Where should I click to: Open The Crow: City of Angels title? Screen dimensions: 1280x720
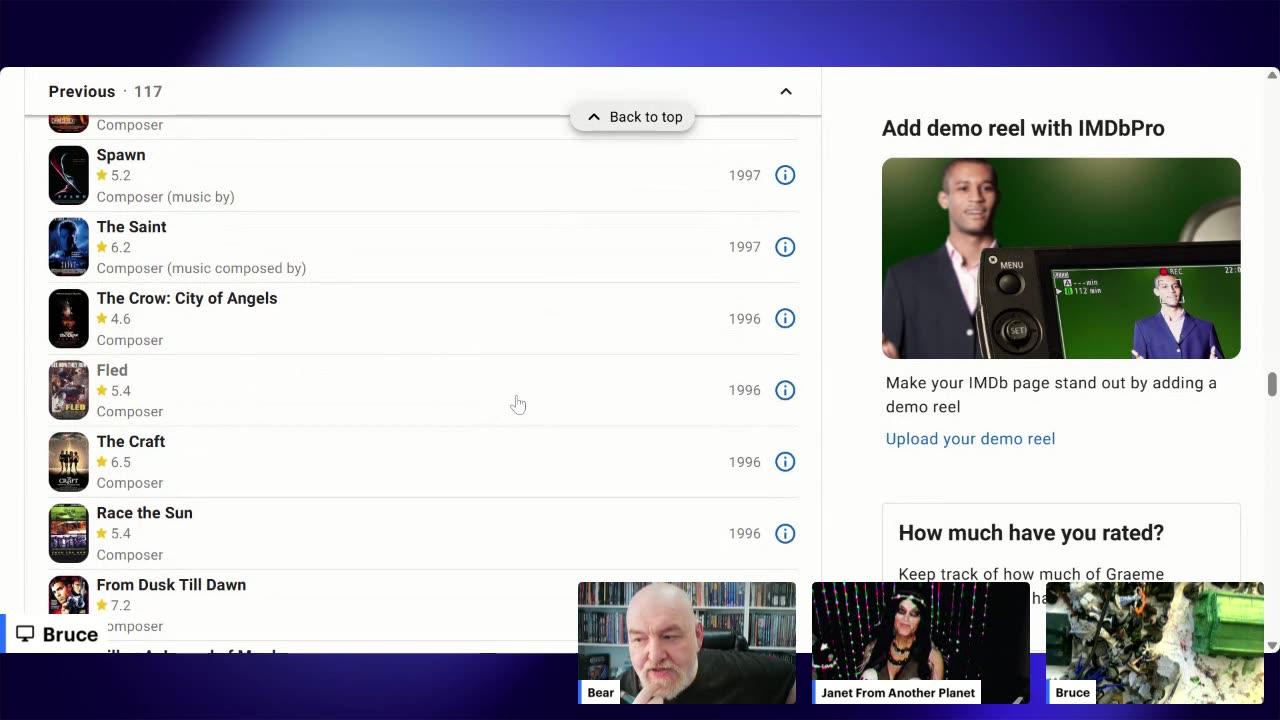tap(187, 298)
